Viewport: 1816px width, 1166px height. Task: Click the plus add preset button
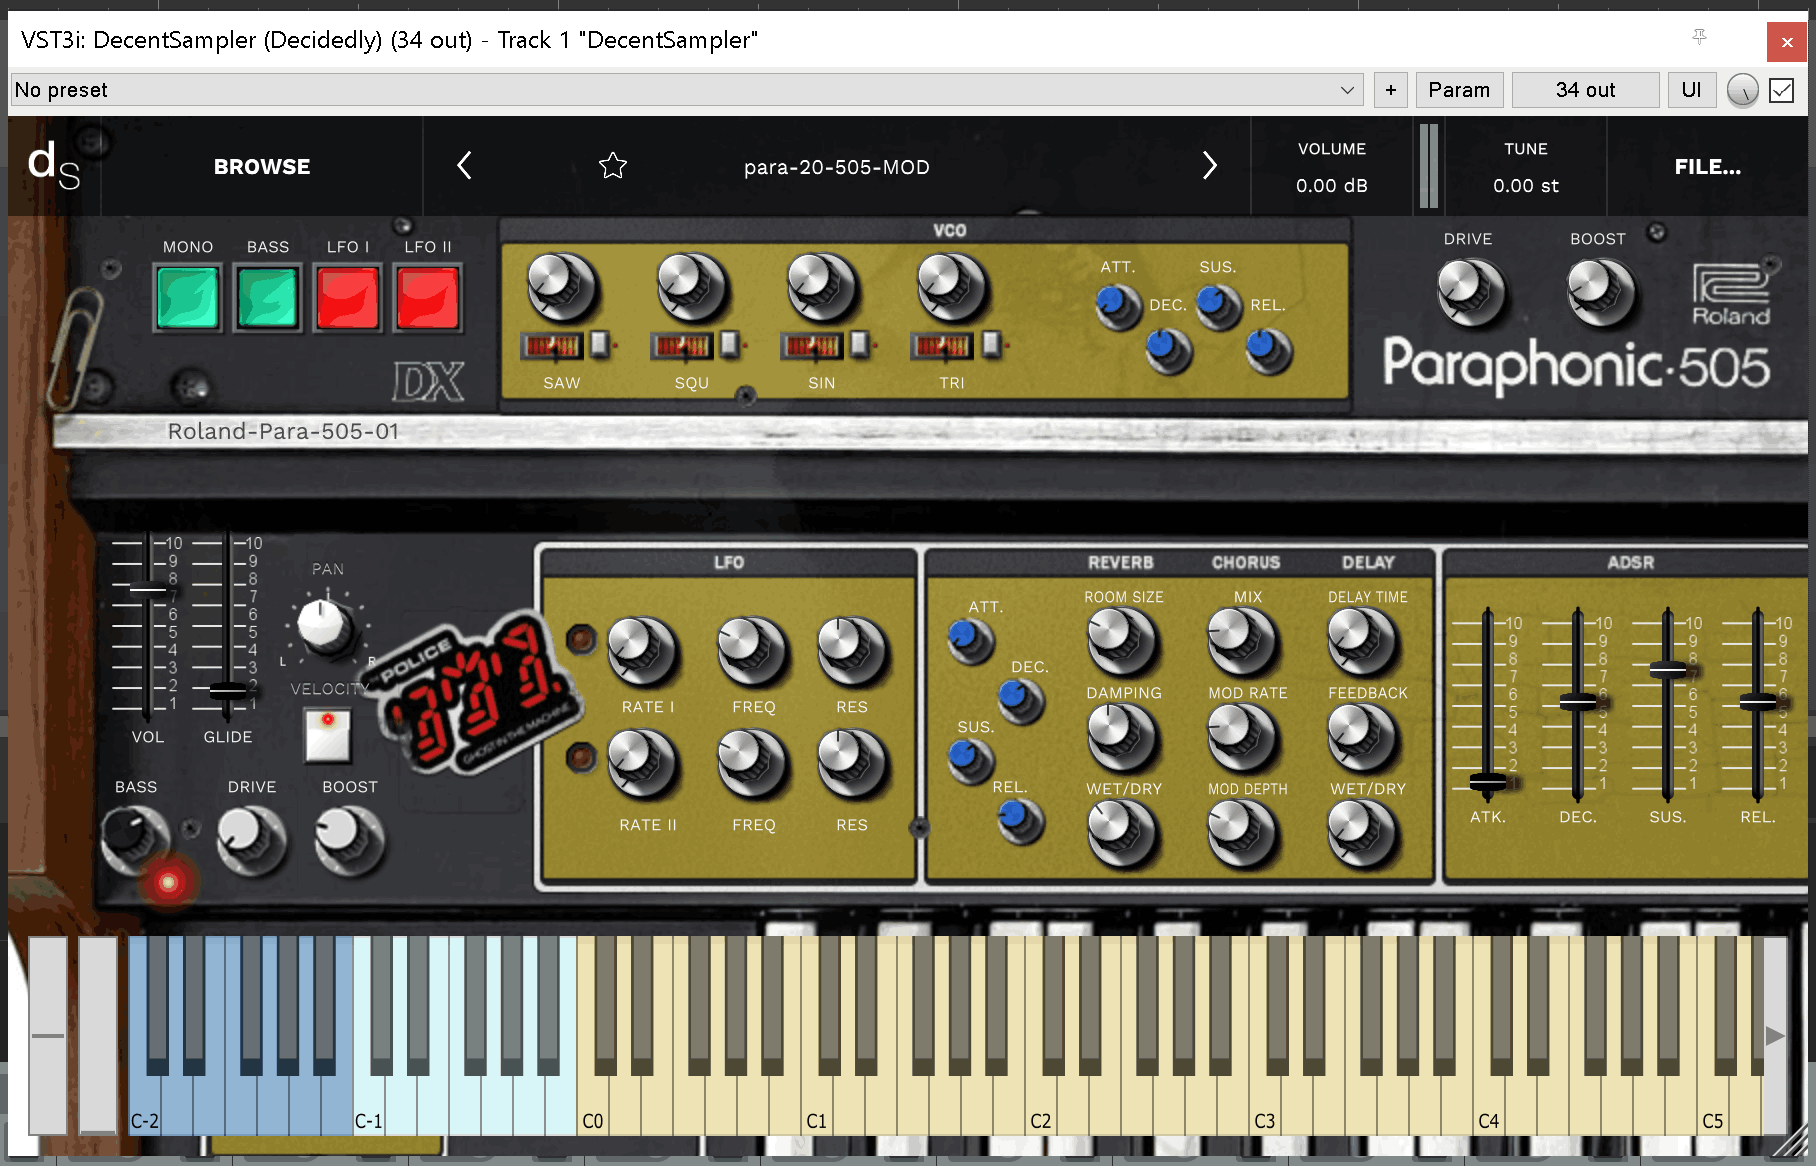pos(1391,90)
